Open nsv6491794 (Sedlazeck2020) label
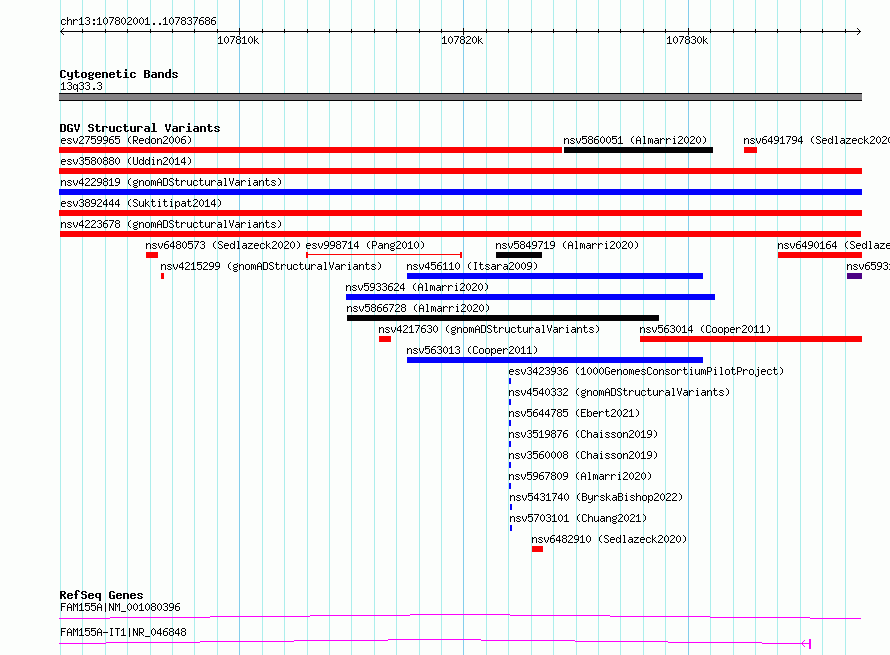The height and width of the screenshot is (655, 890). [x=816, y=140]
